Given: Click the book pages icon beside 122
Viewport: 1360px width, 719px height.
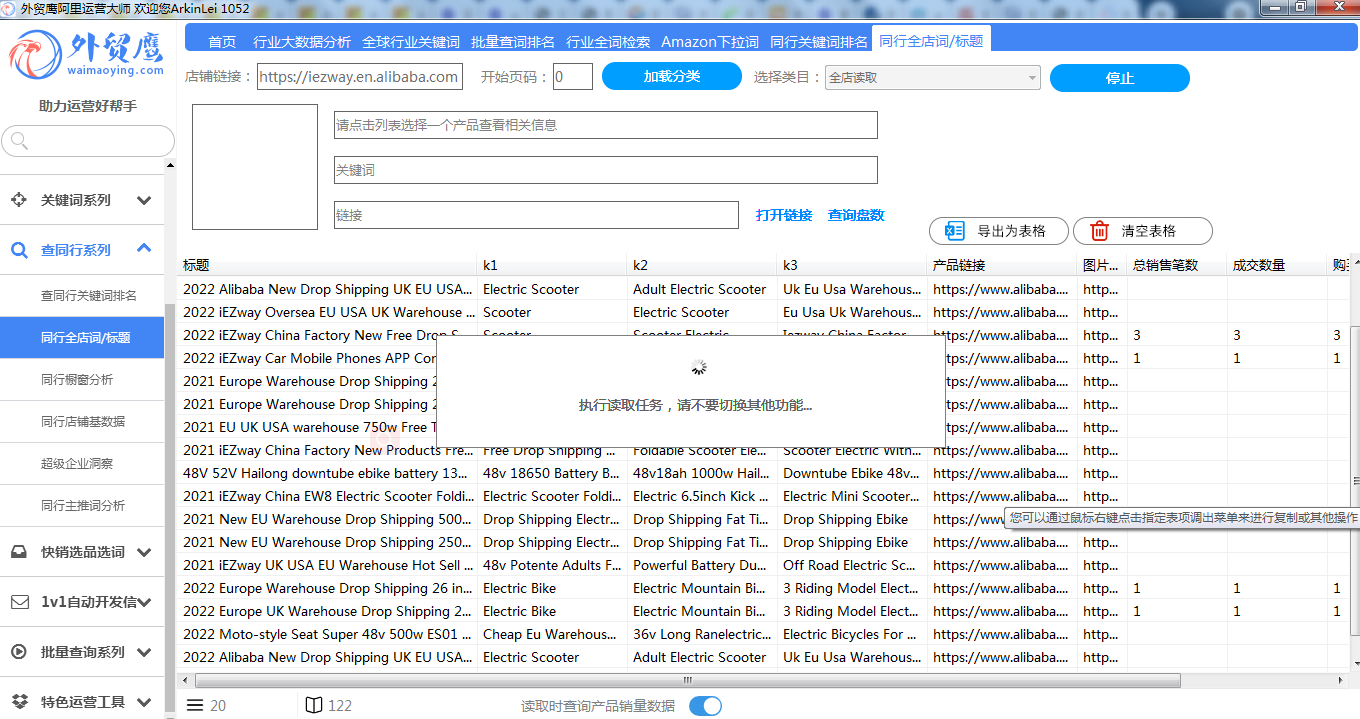Looking at the screenshot, I should click(314, 705).
